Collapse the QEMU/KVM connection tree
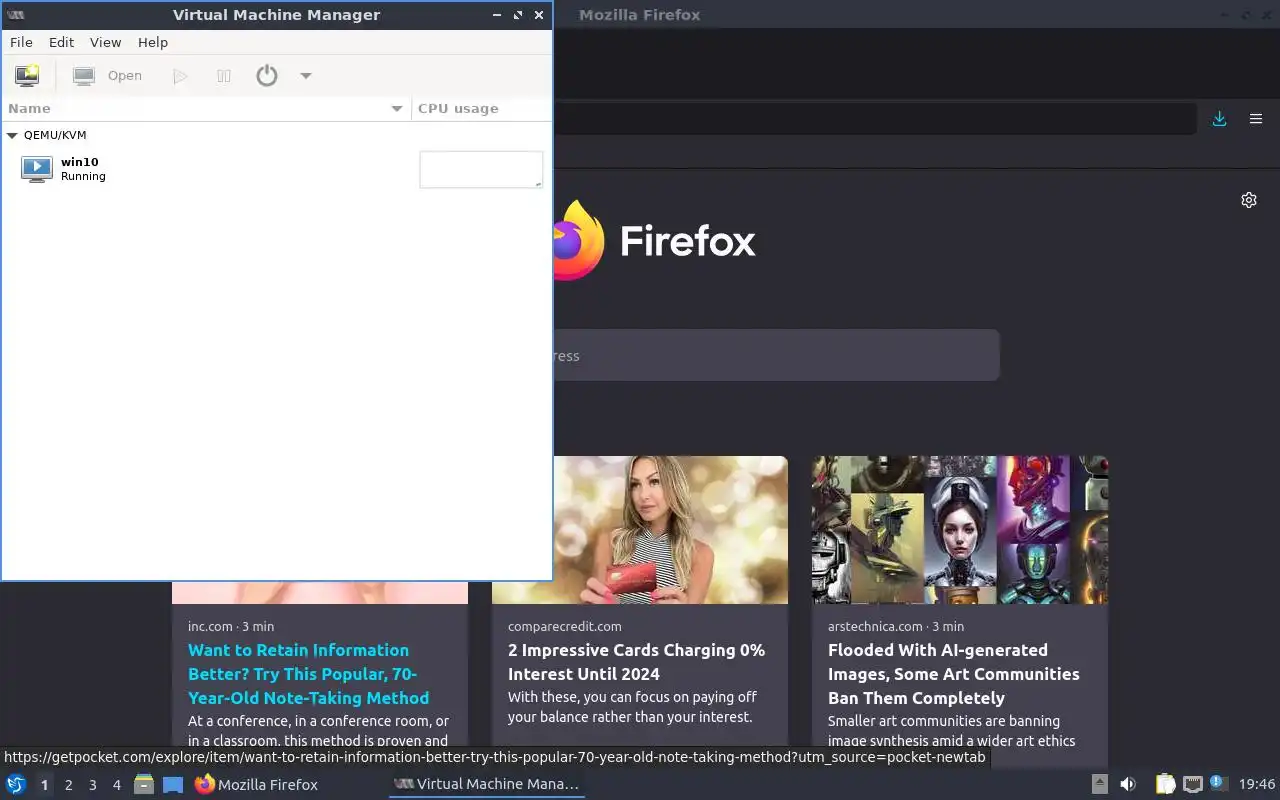 12,135
